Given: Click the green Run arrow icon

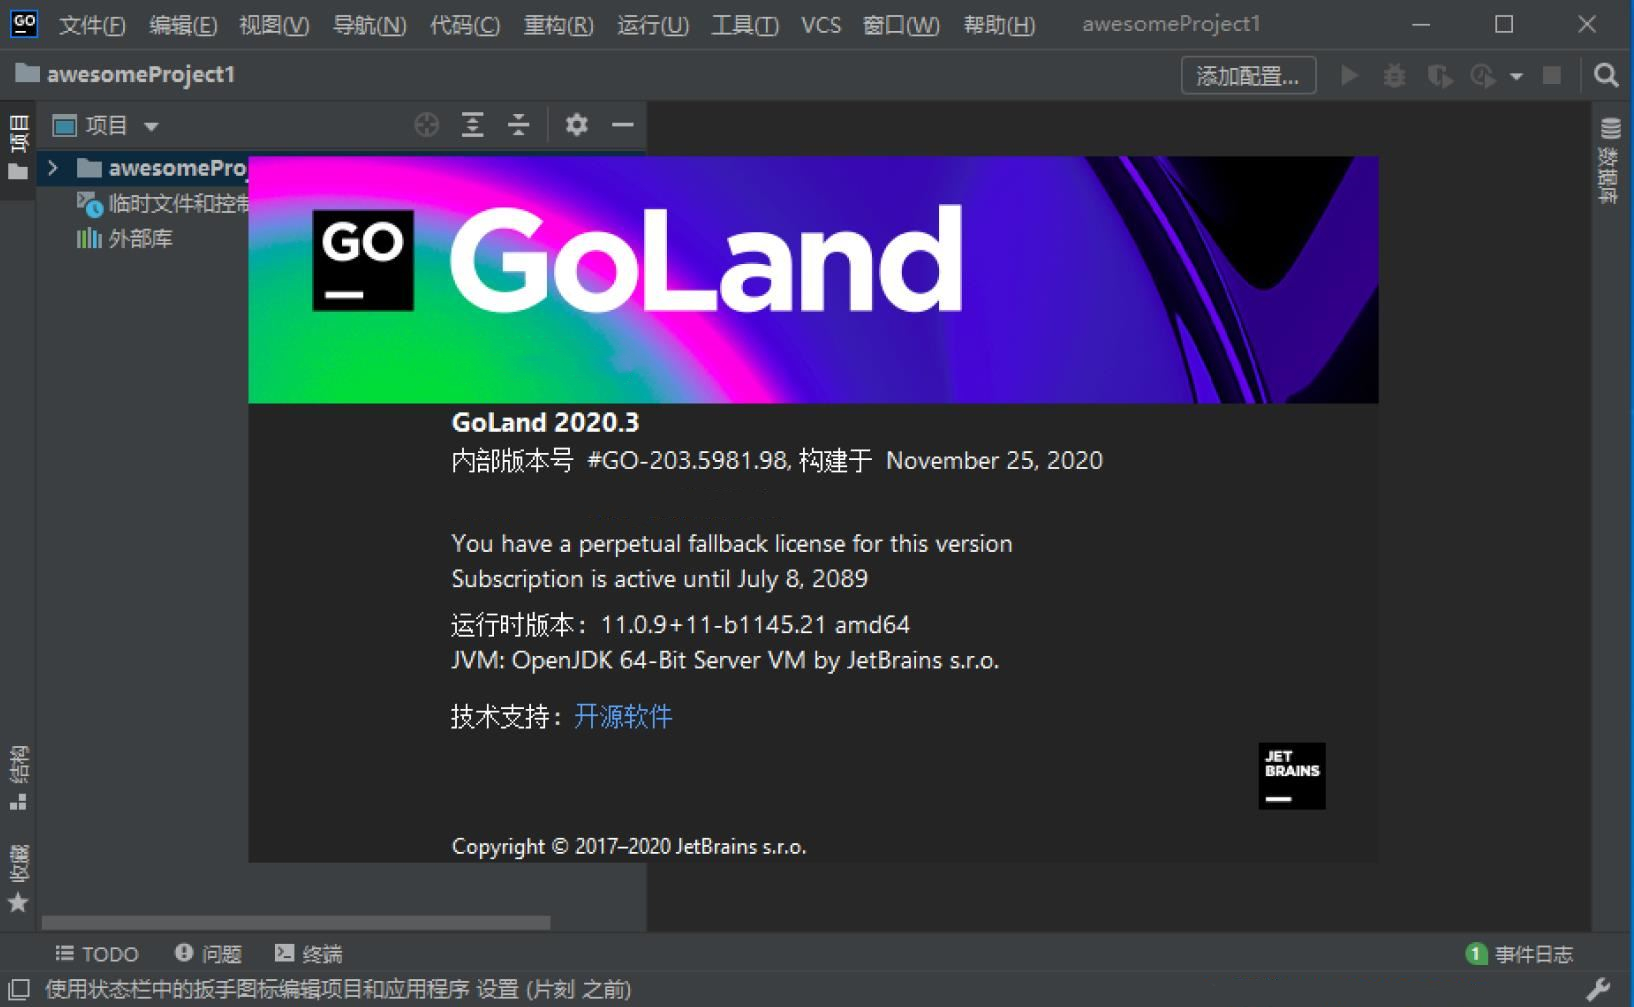Looking at the screenshot, I should pyautogui.click(x=1349, y=76).
